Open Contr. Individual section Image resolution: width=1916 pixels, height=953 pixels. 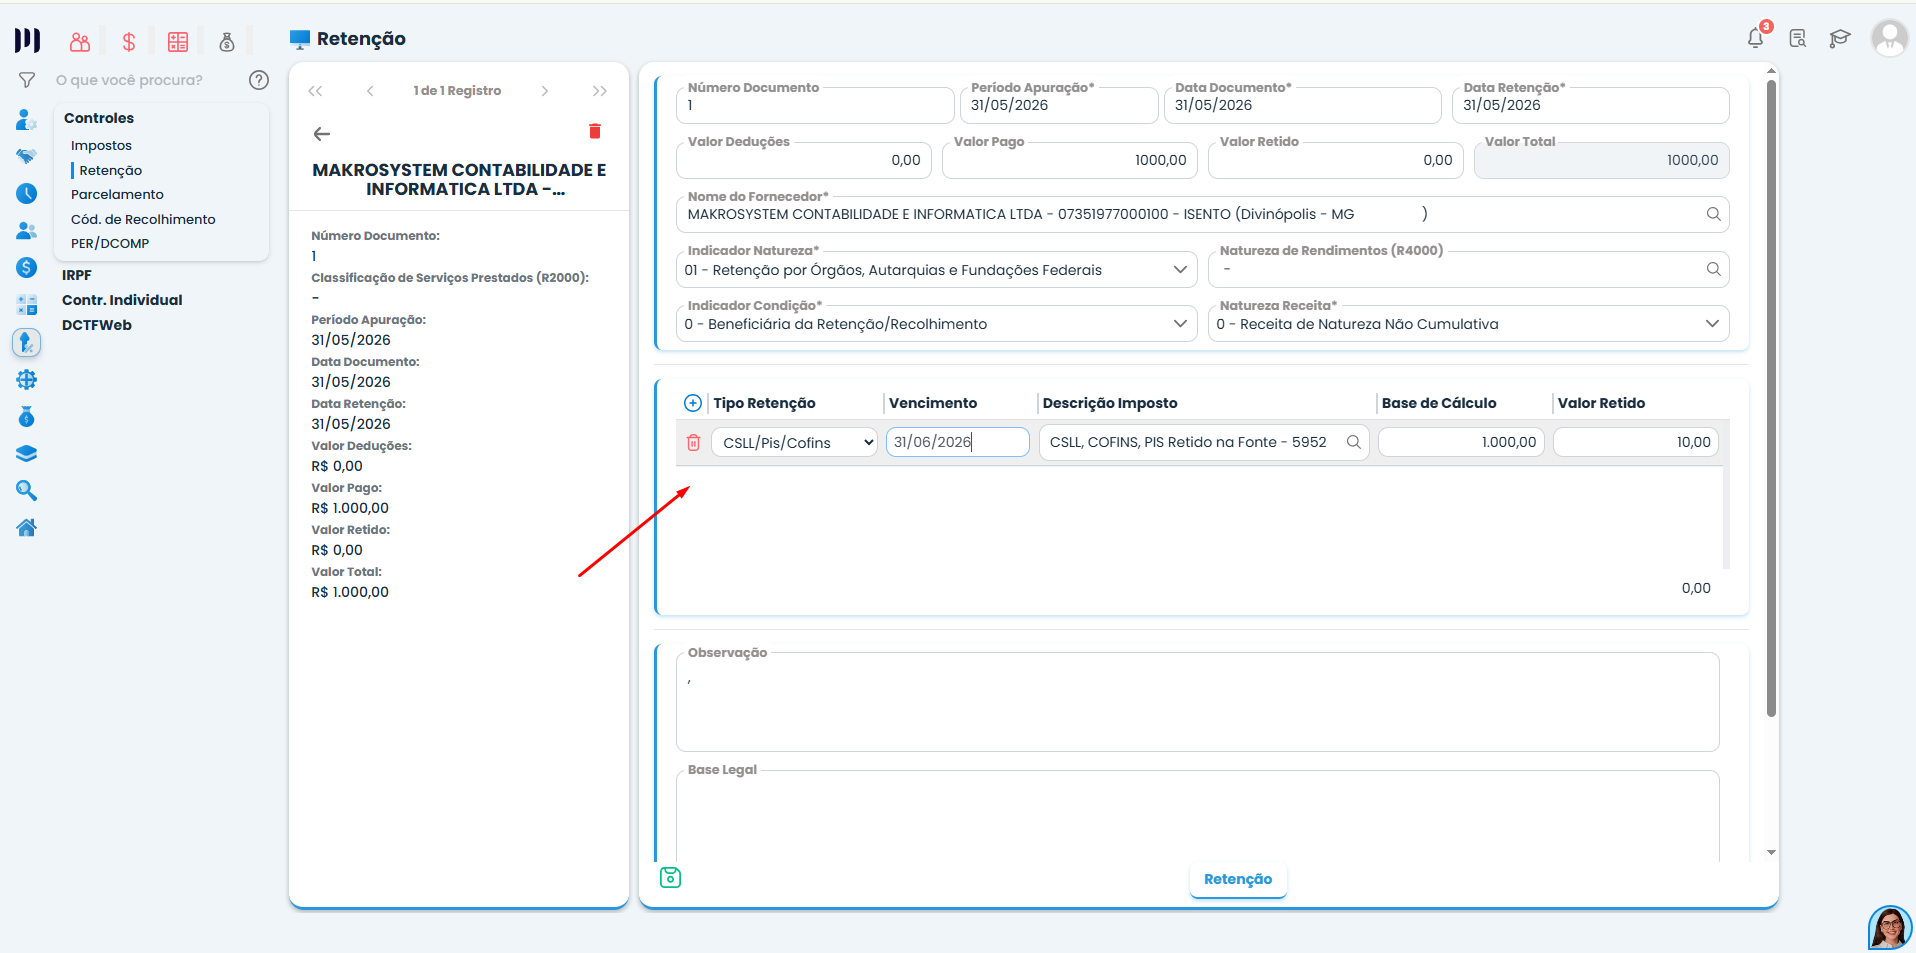122,300
